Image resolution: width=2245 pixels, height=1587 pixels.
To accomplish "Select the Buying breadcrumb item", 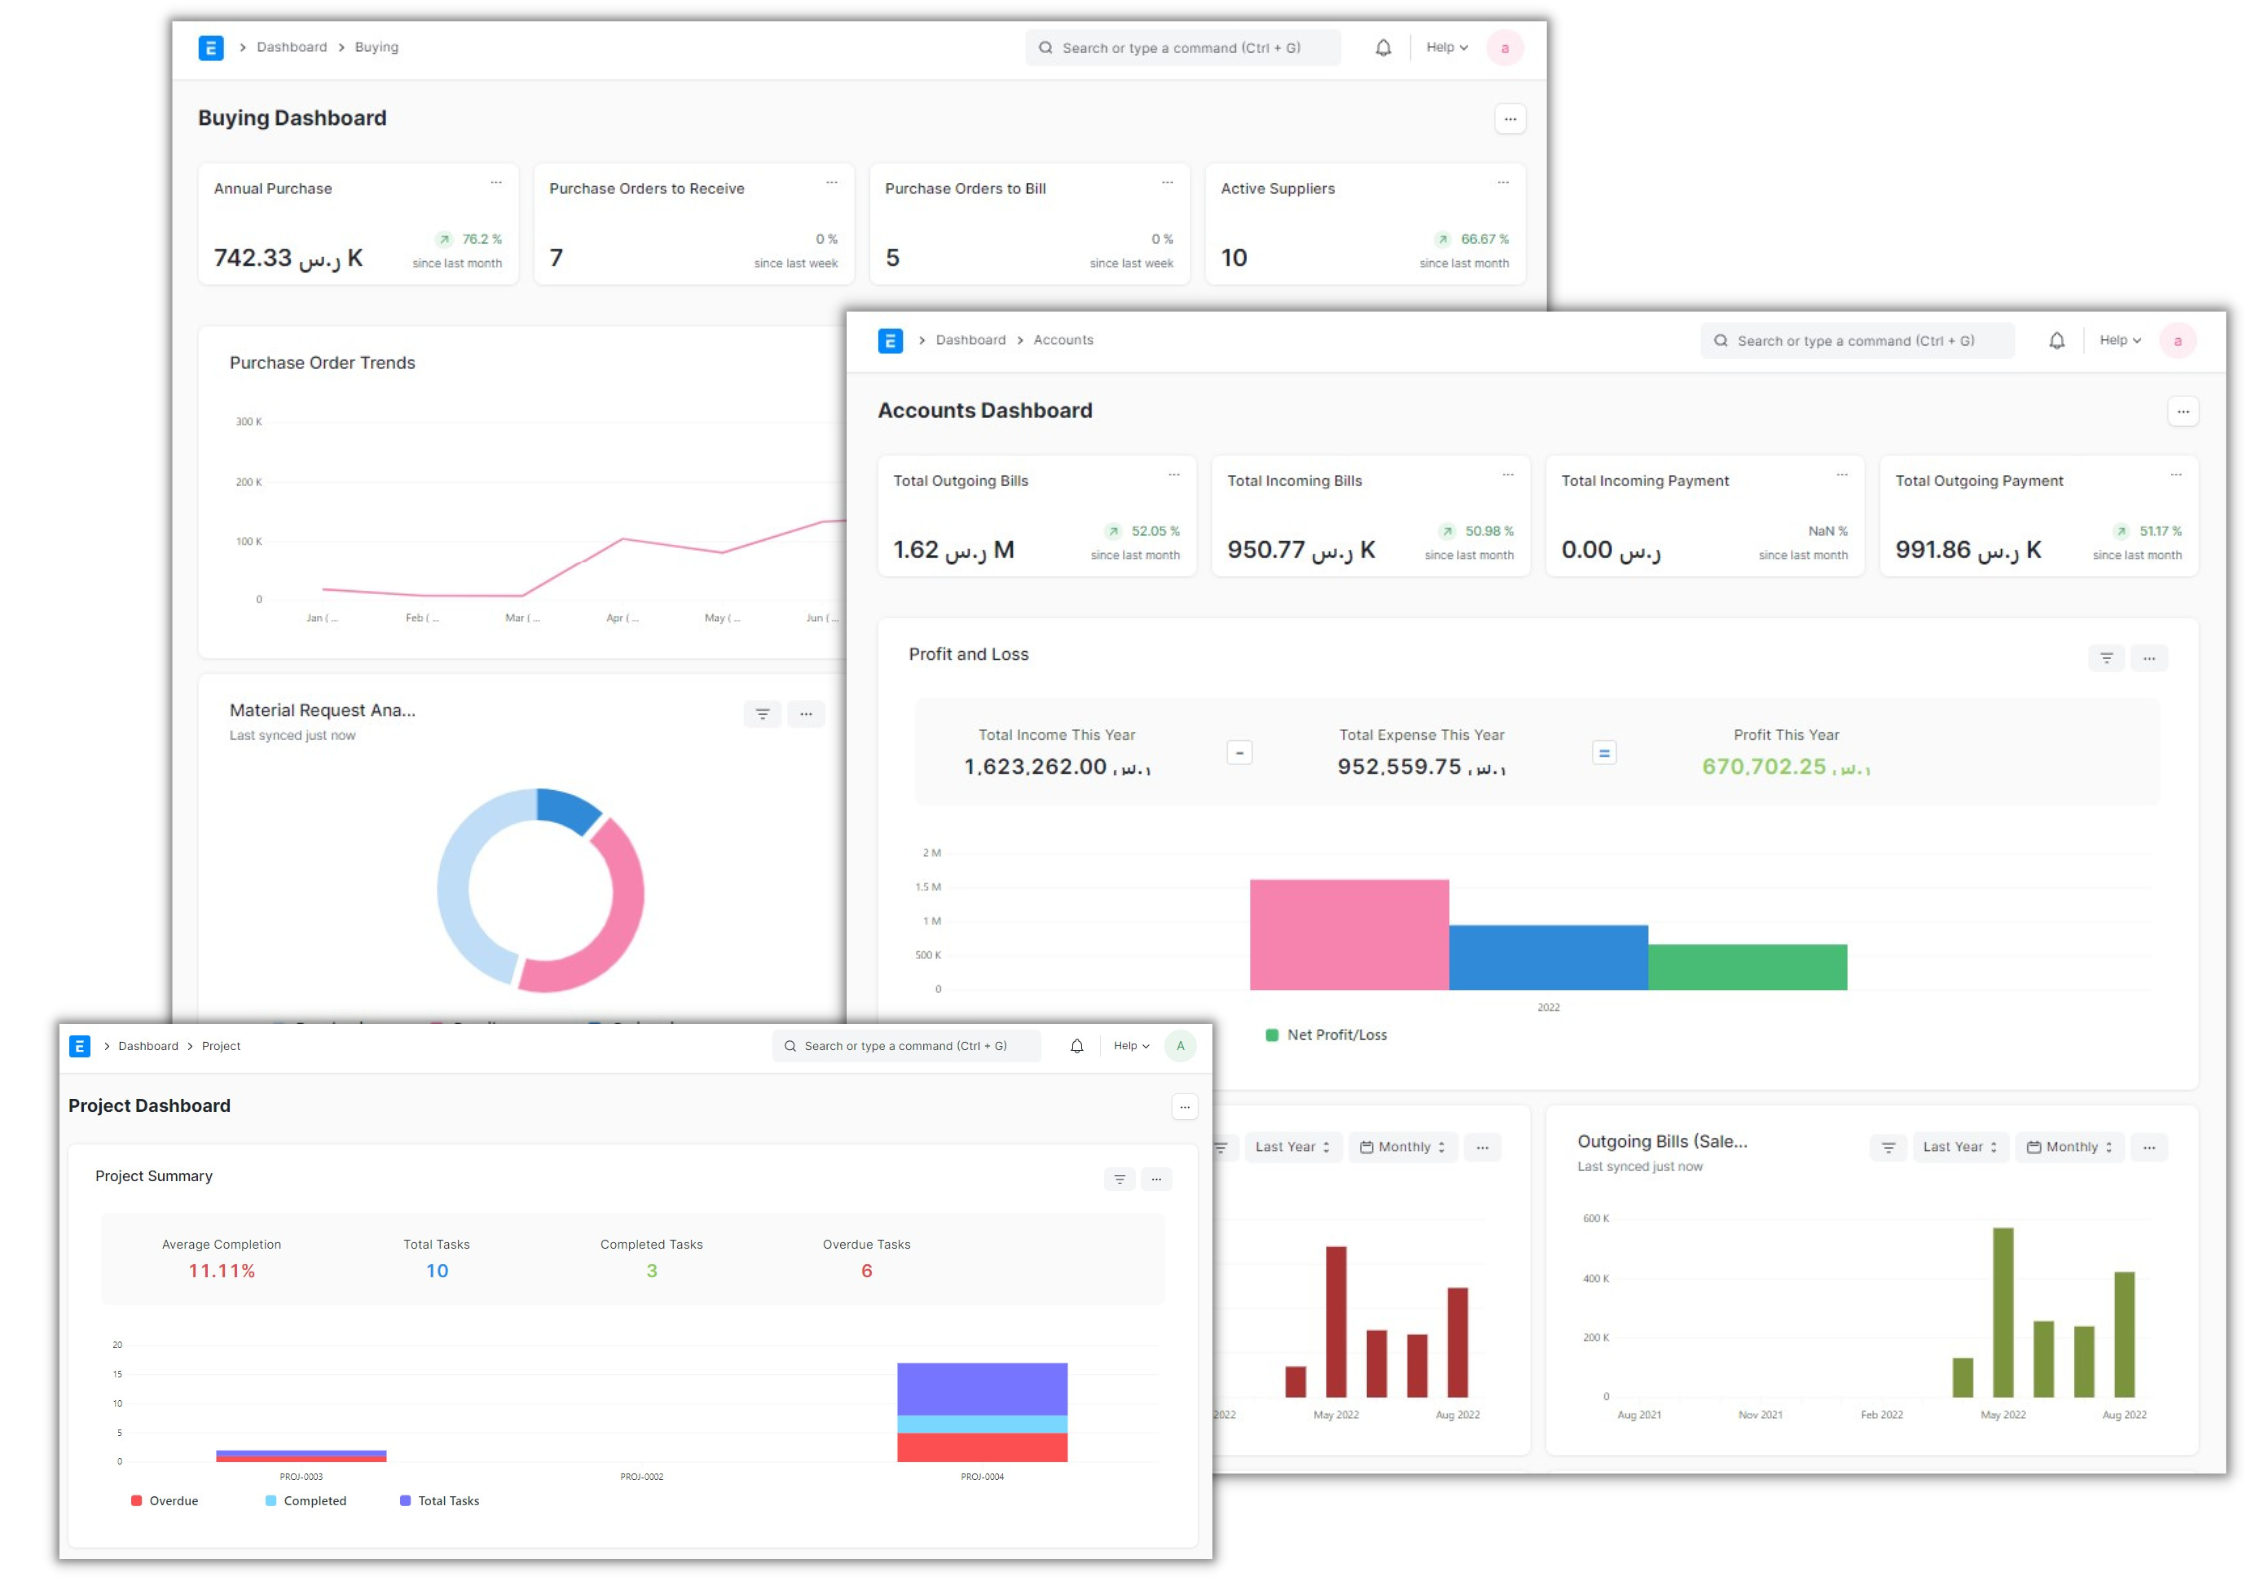I will pyautogui.click(x=377, y=47).
